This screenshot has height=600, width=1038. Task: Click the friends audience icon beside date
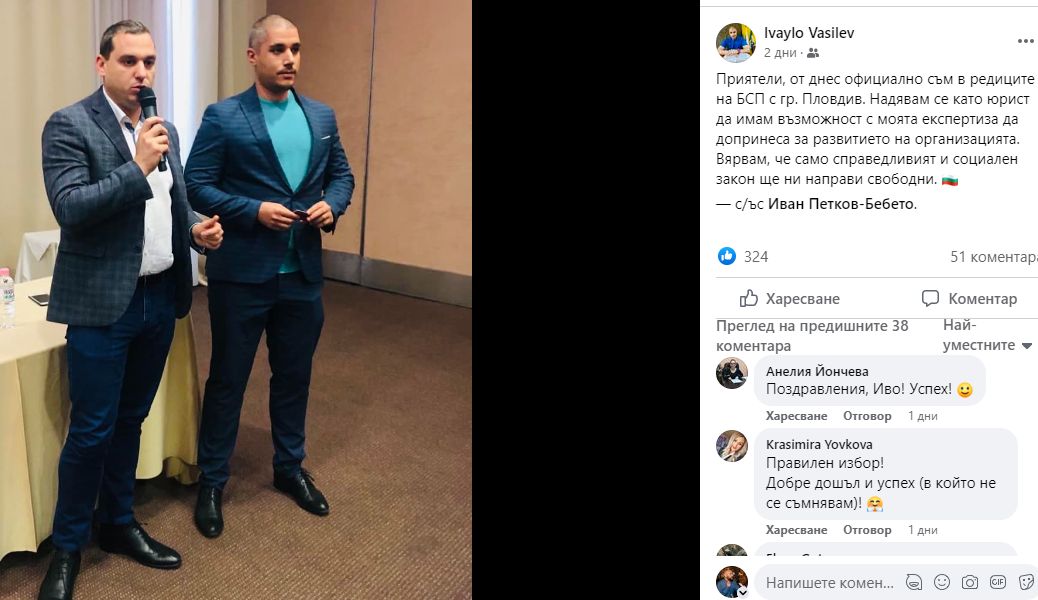813,53
